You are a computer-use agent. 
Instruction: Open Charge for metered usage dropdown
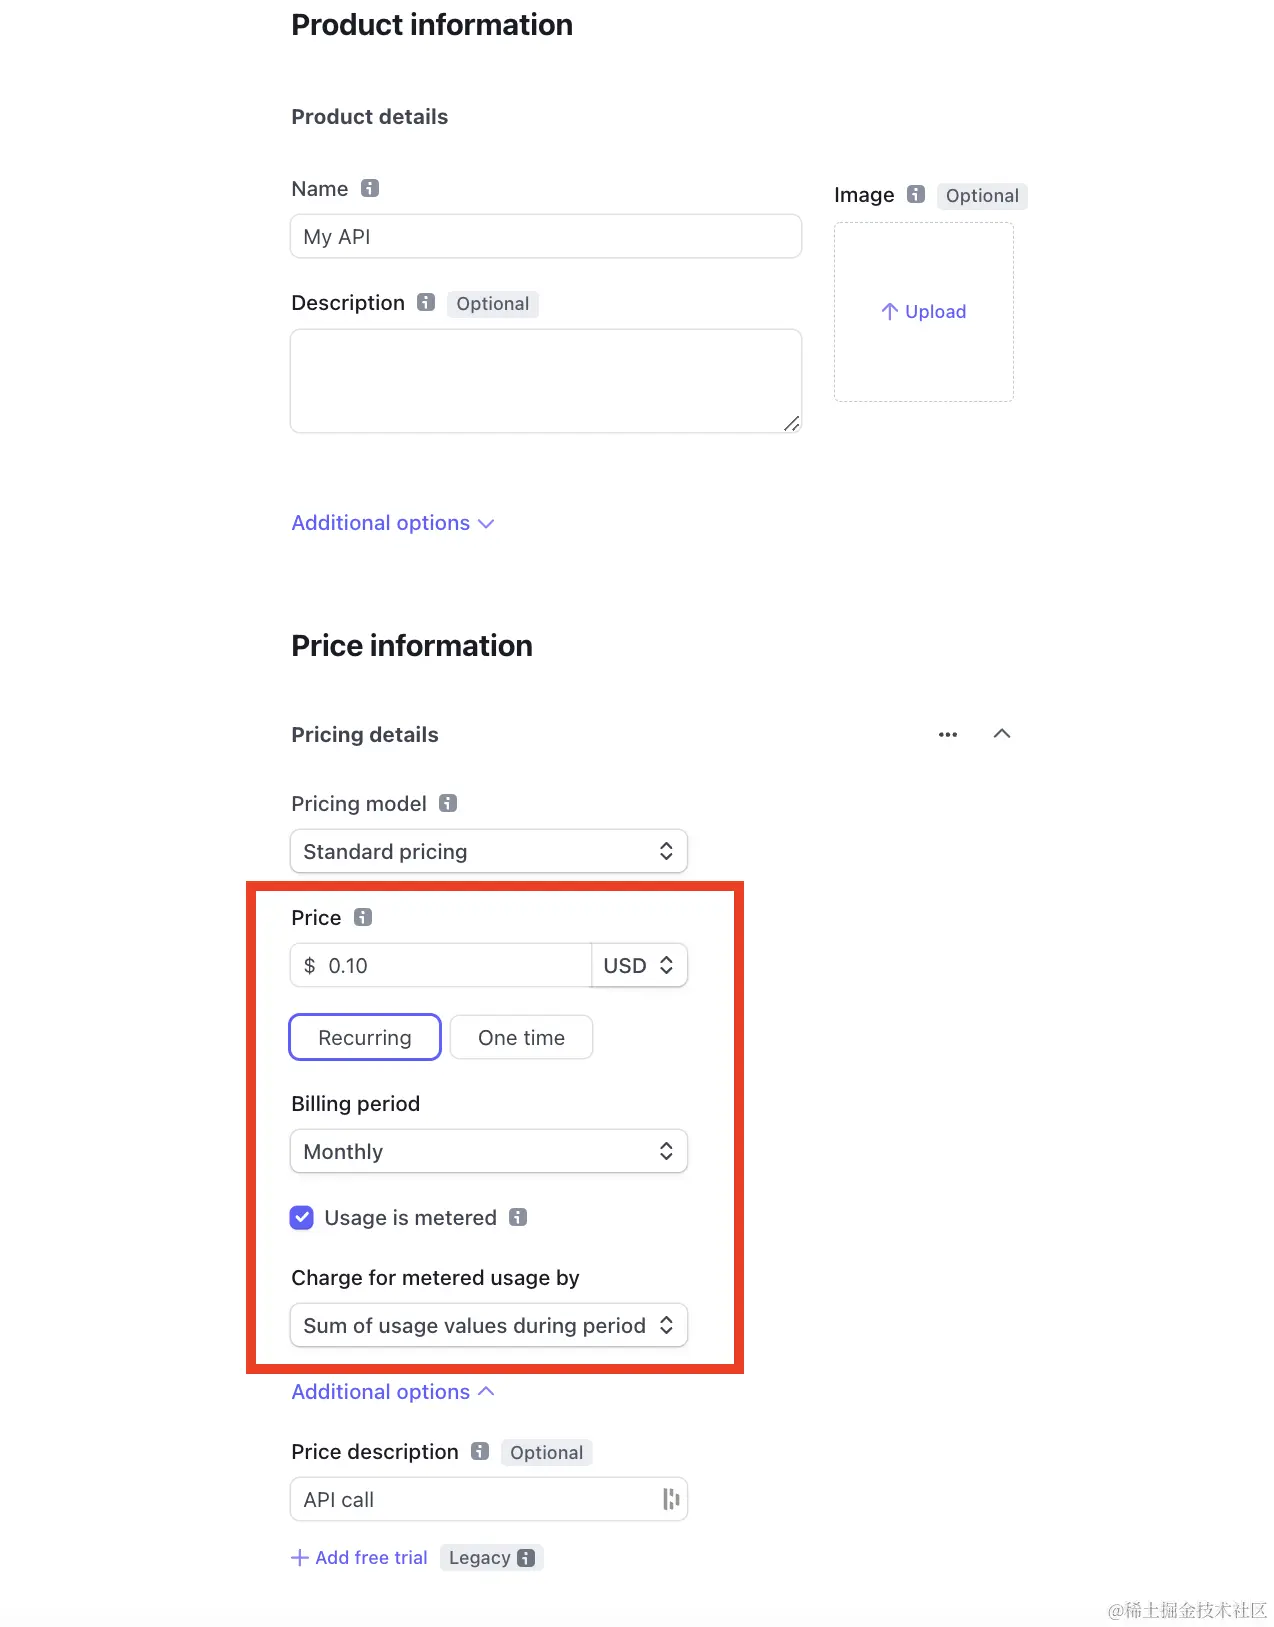point(488,1325)
